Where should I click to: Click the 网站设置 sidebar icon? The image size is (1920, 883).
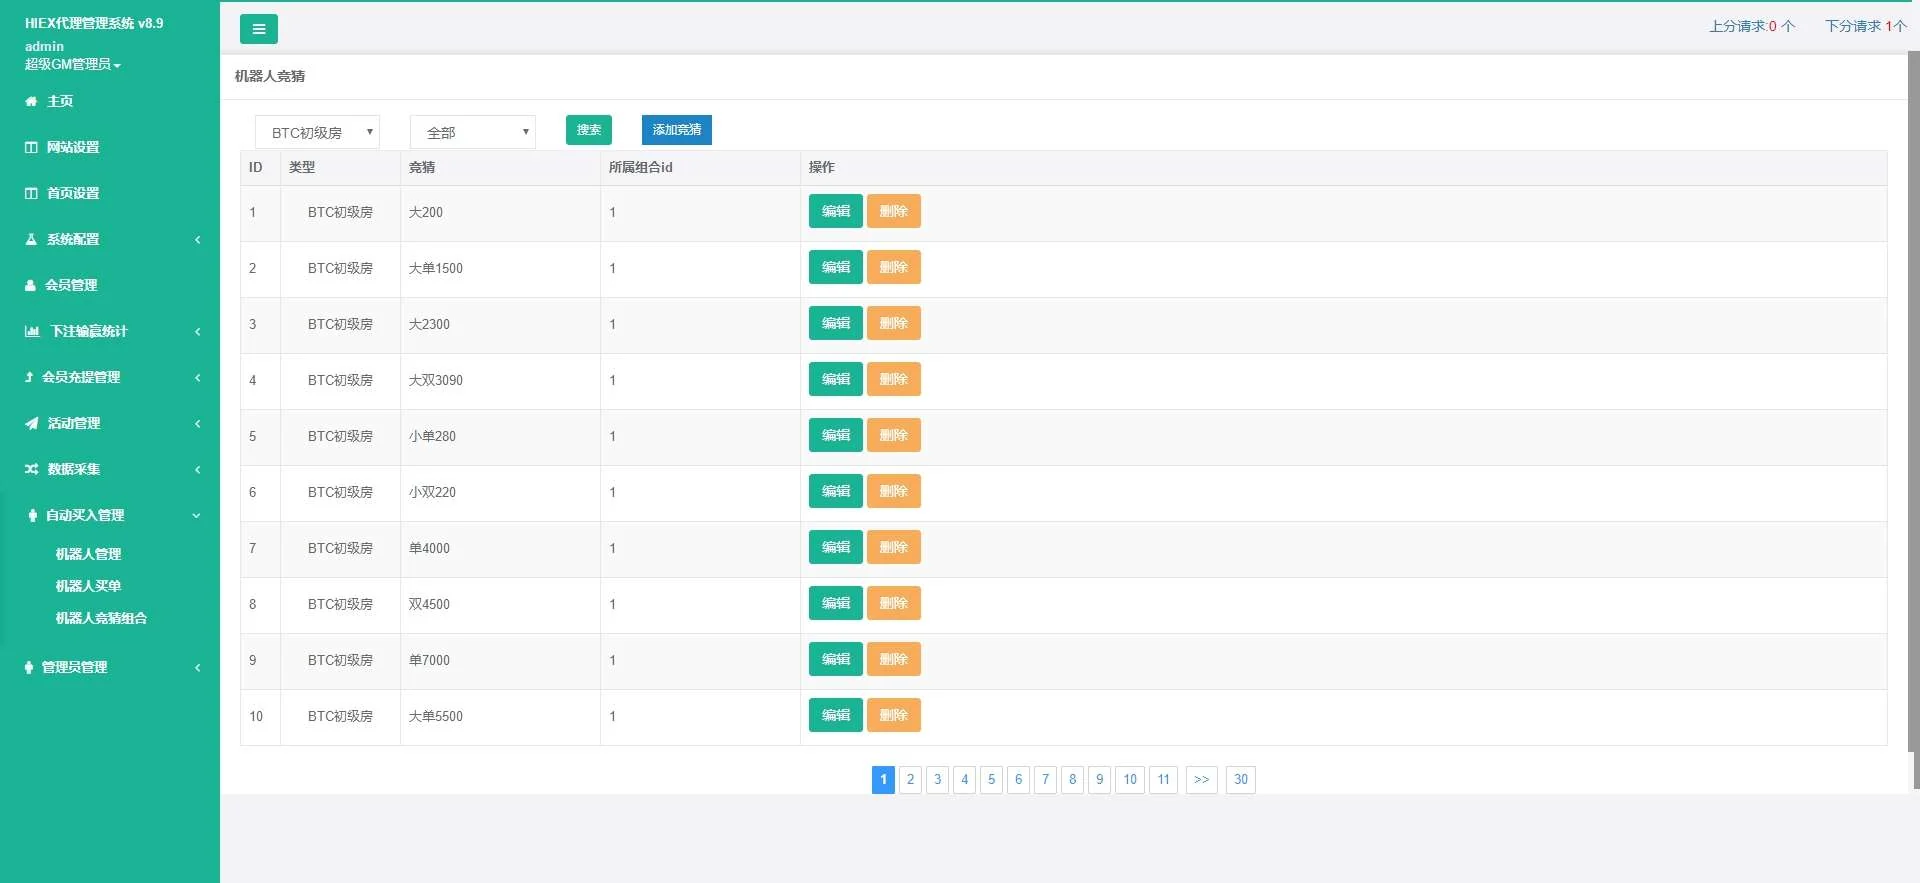(31, 147)
